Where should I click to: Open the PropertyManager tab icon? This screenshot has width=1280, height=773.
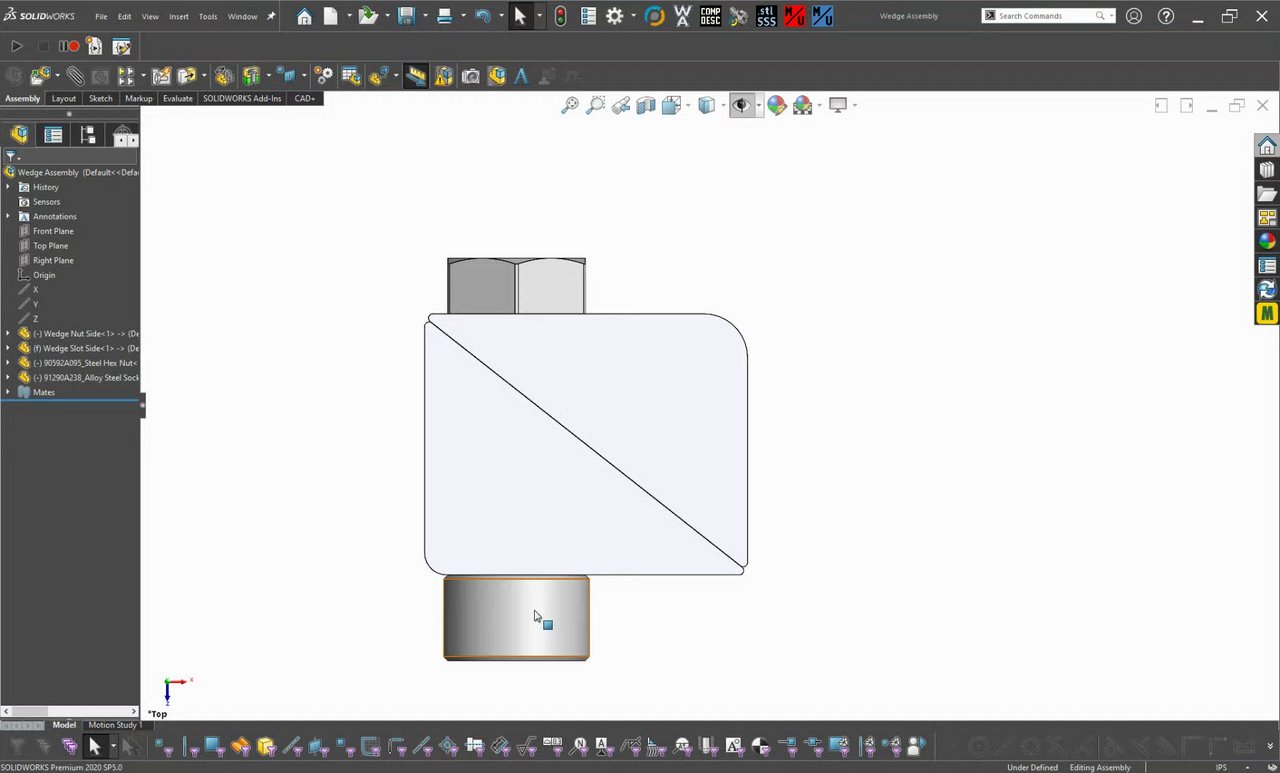click(53, 135)
